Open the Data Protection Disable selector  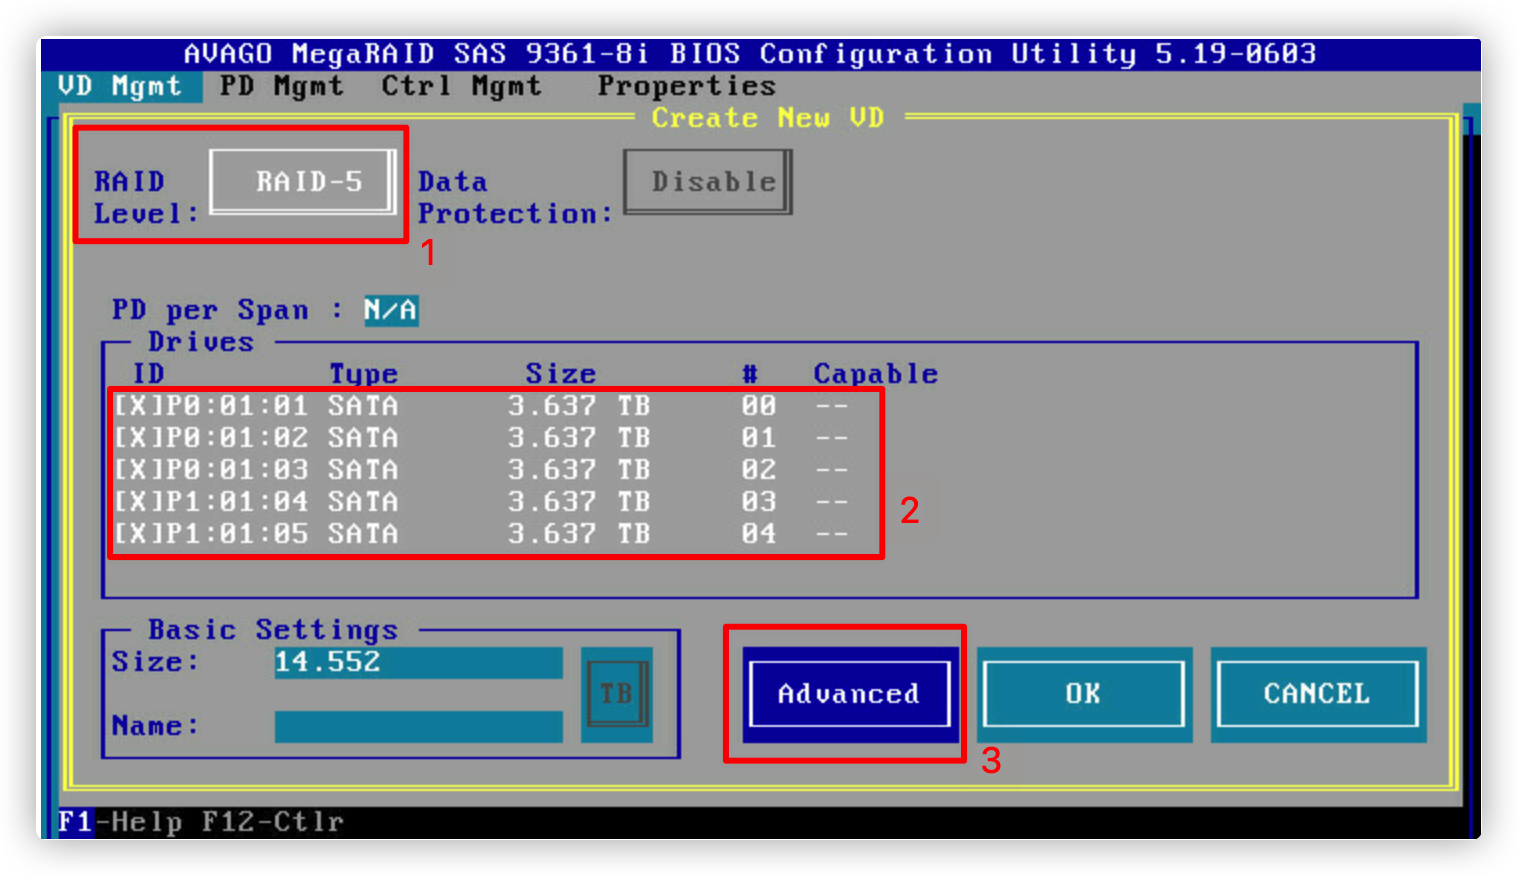708,182
